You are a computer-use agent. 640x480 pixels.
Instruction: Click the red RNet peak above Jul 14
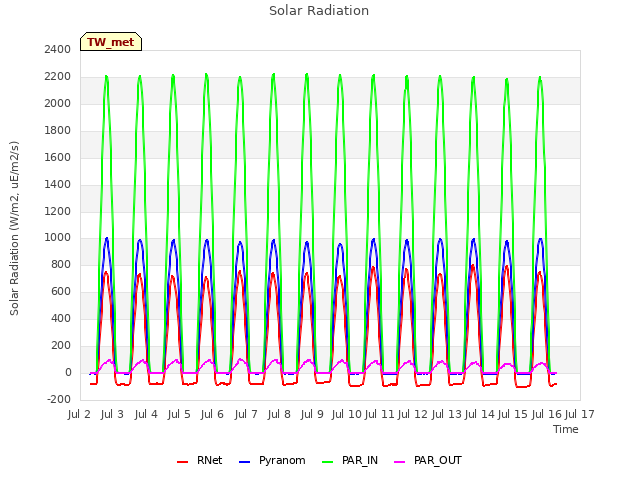(x=473, y=266)
